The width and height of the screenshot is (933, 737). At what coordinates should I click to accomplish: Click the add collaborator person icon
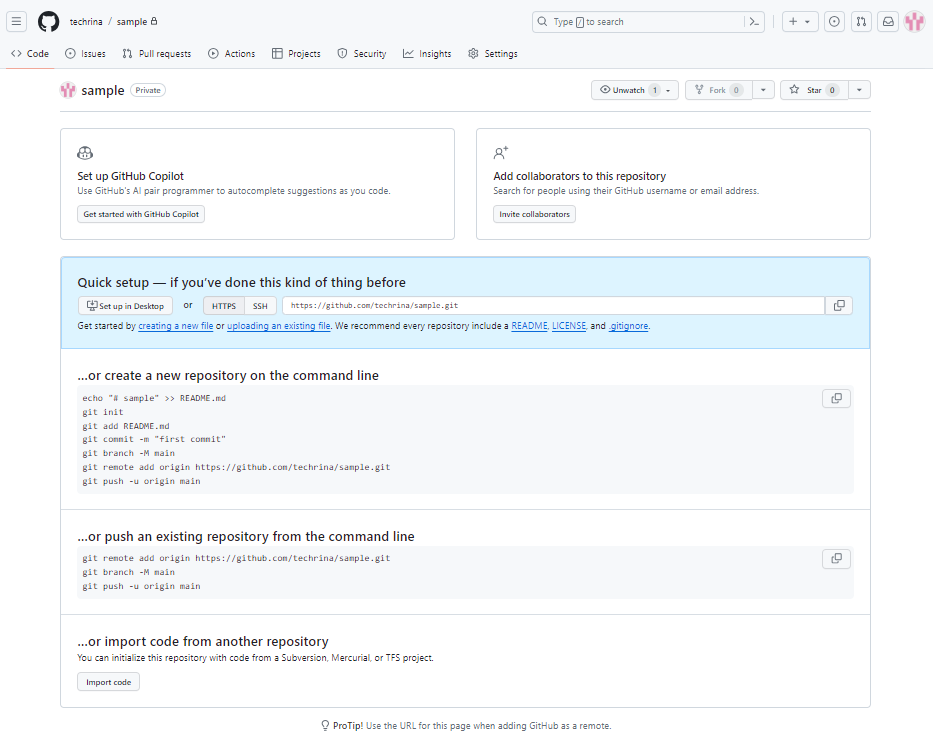(x=501, y=153)
